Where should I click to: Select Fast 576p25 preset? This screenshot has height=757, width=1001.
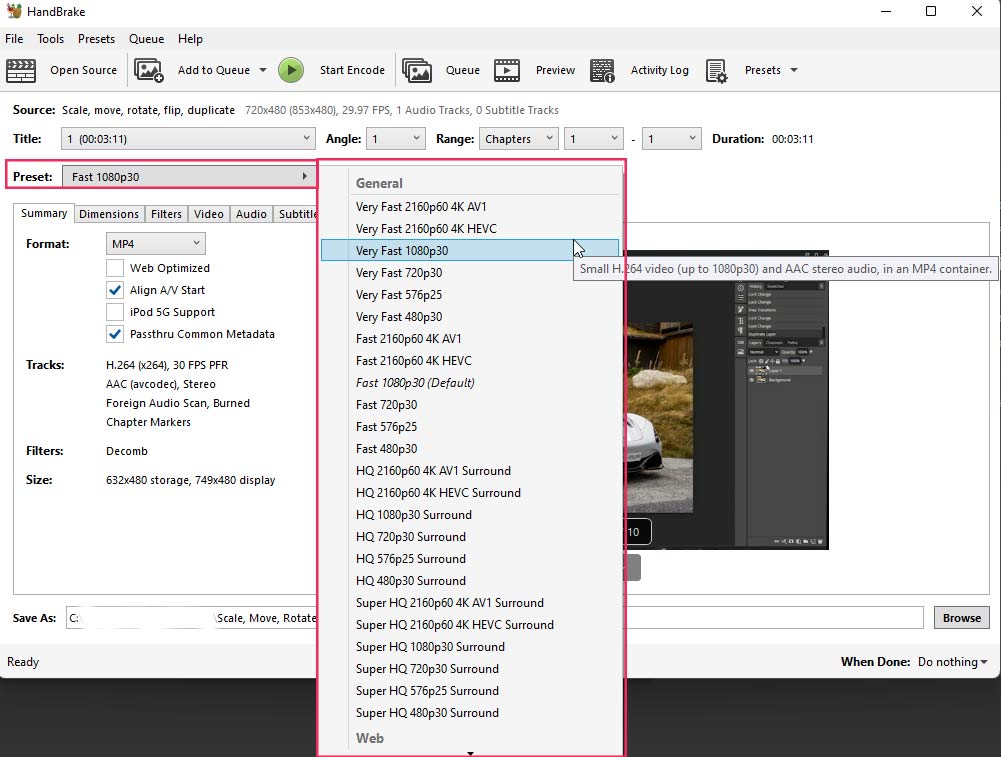(x=470, y=427)
